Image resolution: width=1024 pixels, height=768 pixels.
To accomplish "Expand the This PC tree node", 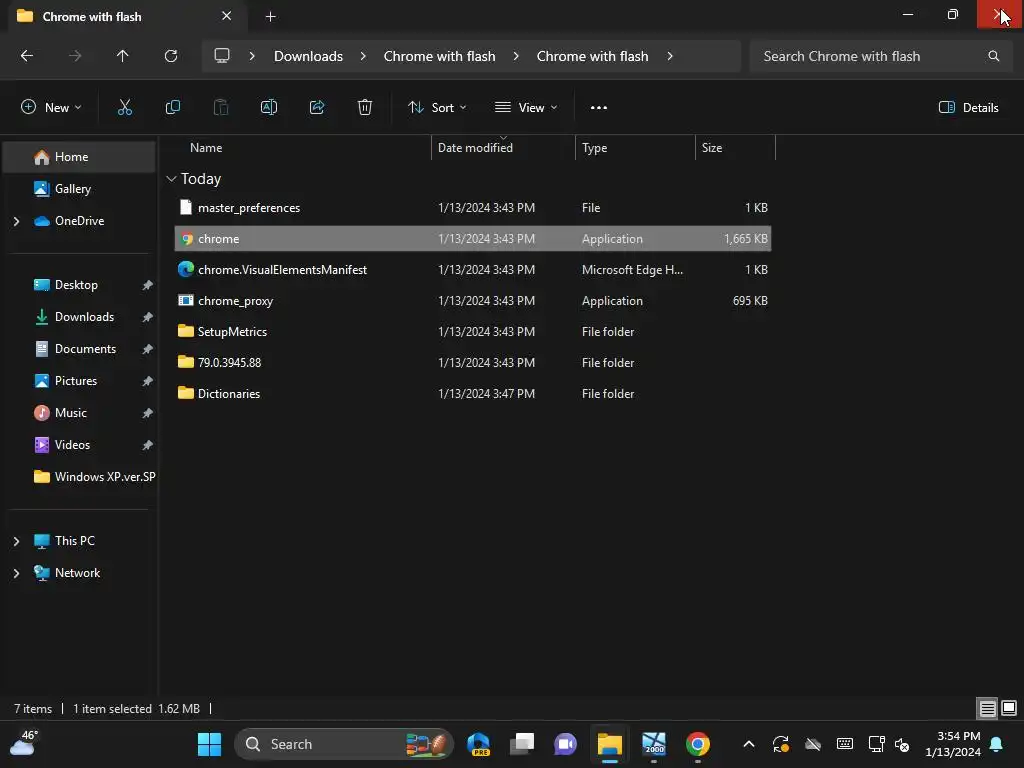I will [16, 541].
